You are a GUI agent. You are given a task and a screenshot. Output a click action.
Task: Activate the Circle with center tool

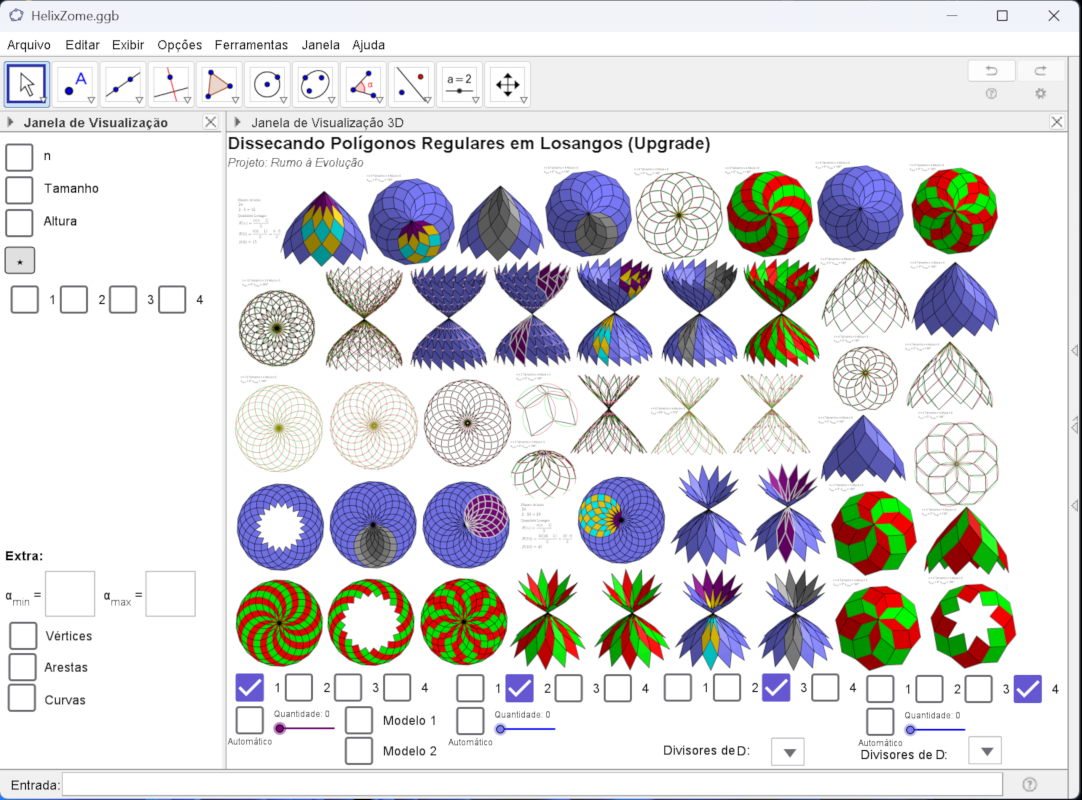click(x=267, y=85)
